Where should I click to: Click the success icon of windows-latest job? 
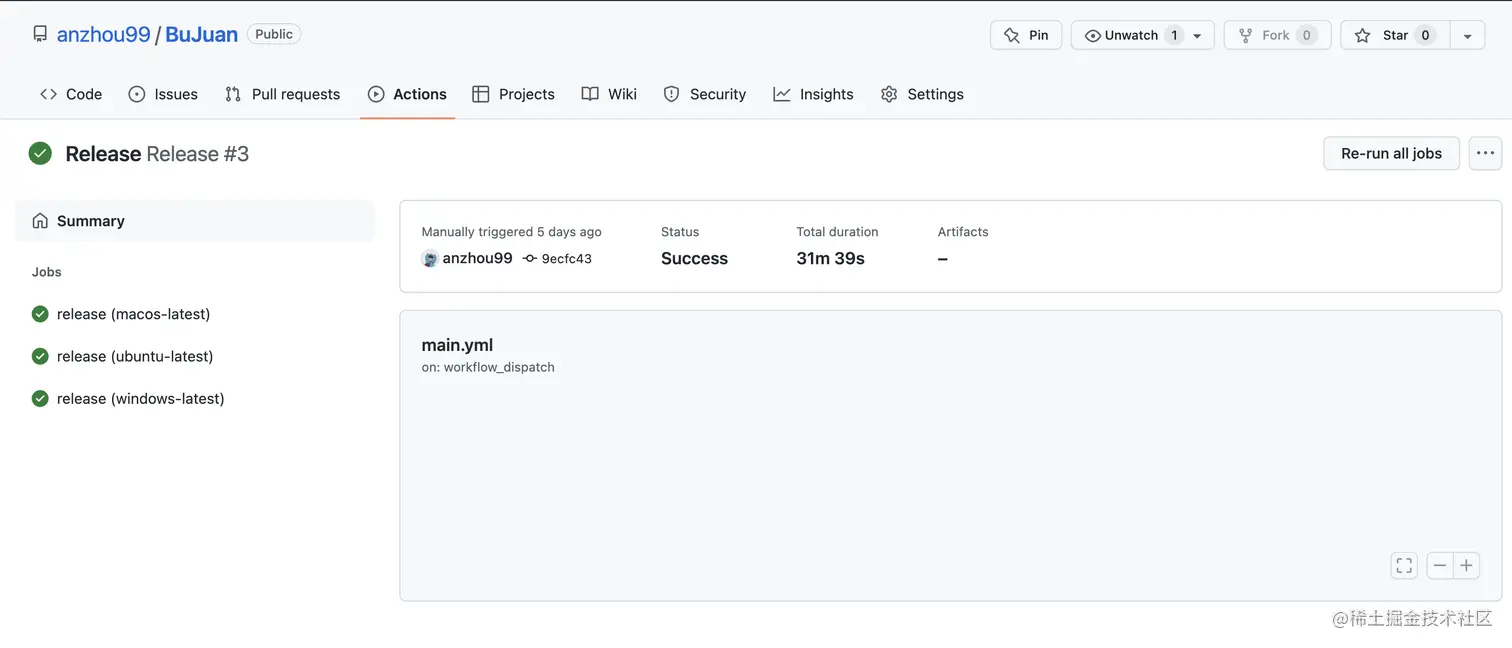click(x=40, y=398)
